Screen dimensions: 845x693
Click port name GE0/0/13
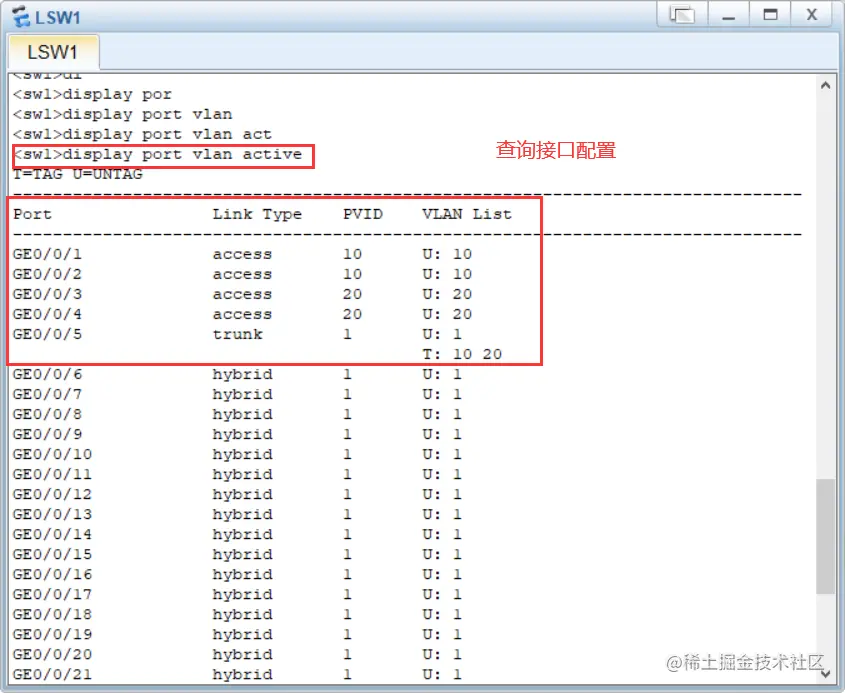(52, 514)
